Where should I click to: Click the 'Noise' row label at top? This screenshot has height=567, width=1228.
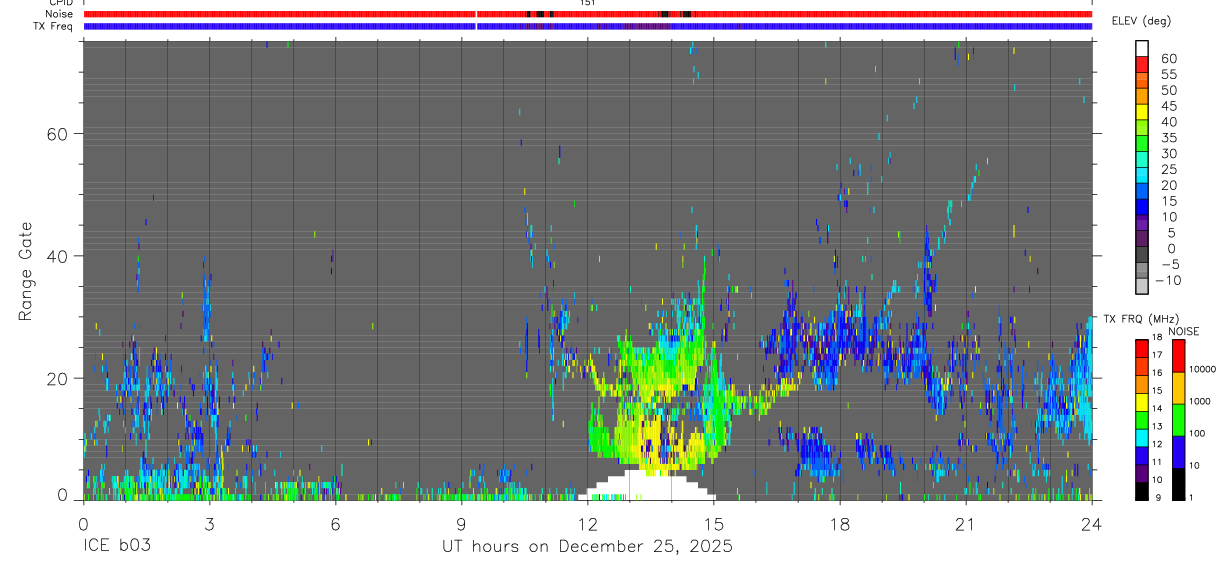[x=60, y=14]
